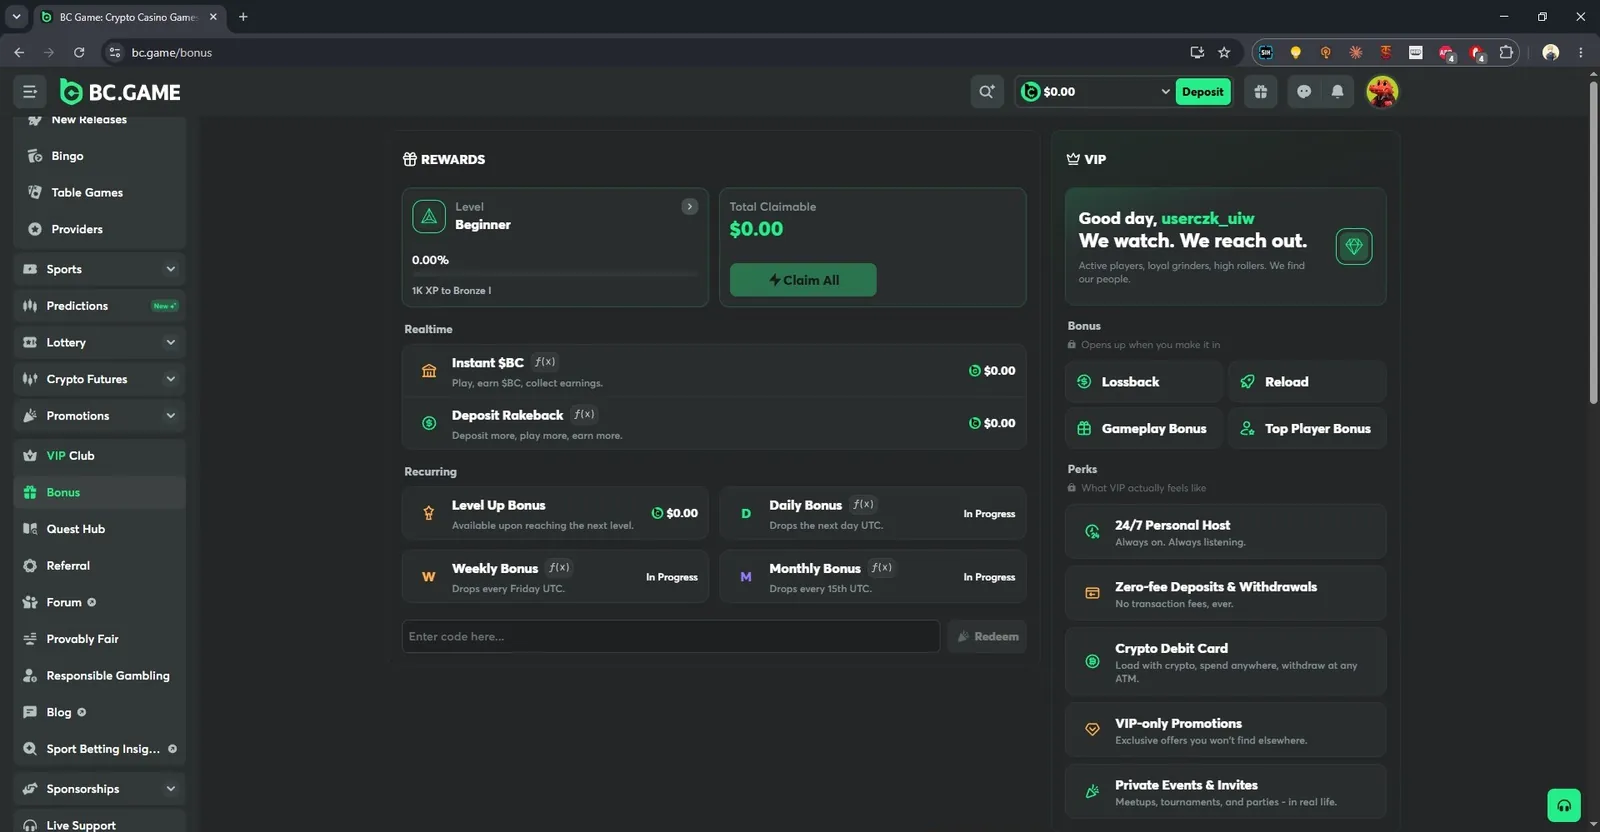Viewport: 1600px width, 832px height.
Task: Open the $0.00 balance currency dropdown
Action: (x=1094, y=92)
